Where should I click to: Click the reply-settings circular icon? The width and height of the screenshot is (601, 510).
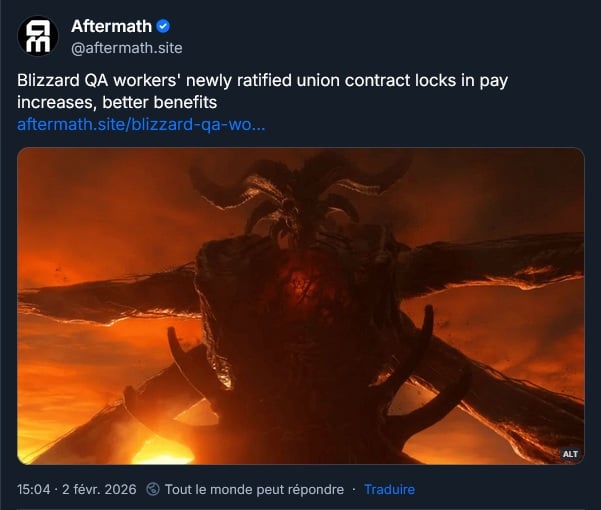coord(153,489)
